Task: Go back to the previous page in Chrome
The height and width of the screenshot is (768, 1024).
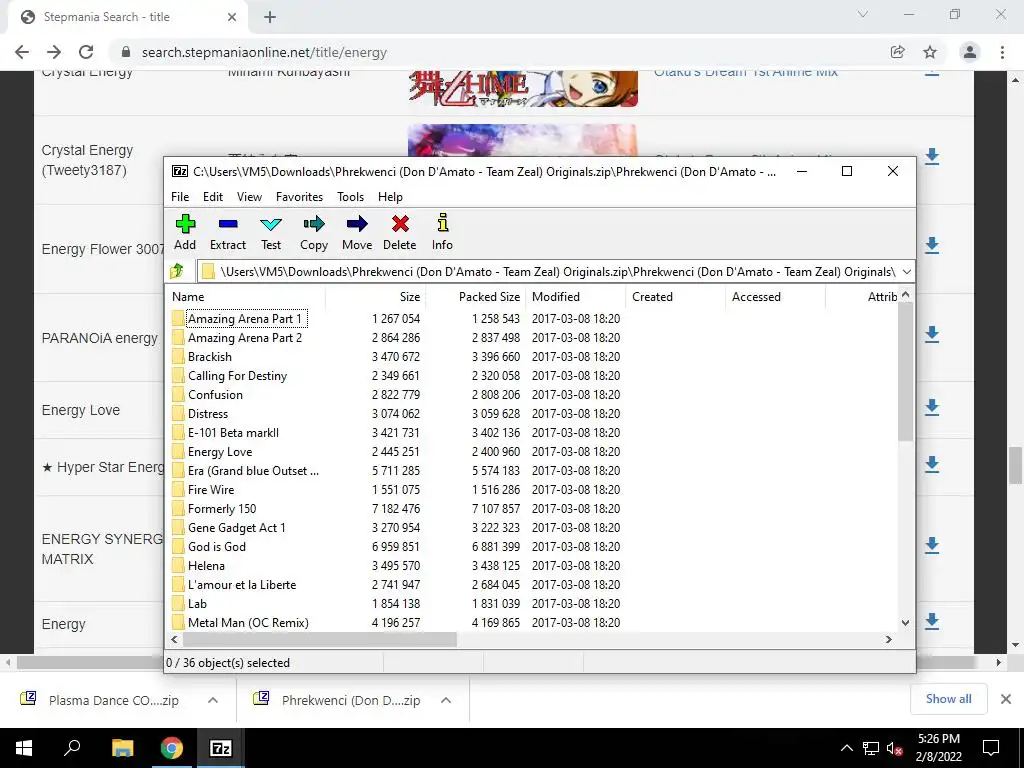Action: tap(22, 52)
